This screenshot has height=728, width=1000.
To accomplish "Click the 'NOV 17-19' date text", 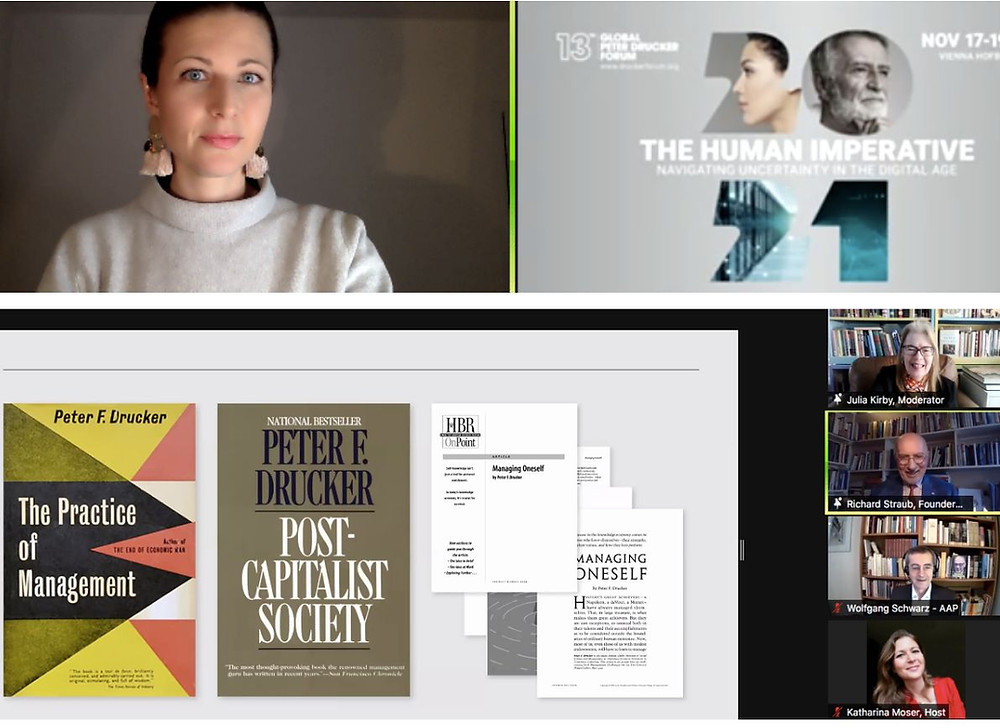I will [x=960, y=41].
